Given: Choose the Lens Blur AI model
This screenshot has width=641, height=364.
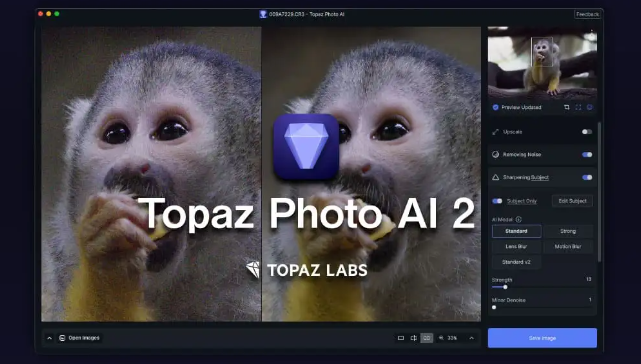Looking at the screenshot, I should [517, 247].
